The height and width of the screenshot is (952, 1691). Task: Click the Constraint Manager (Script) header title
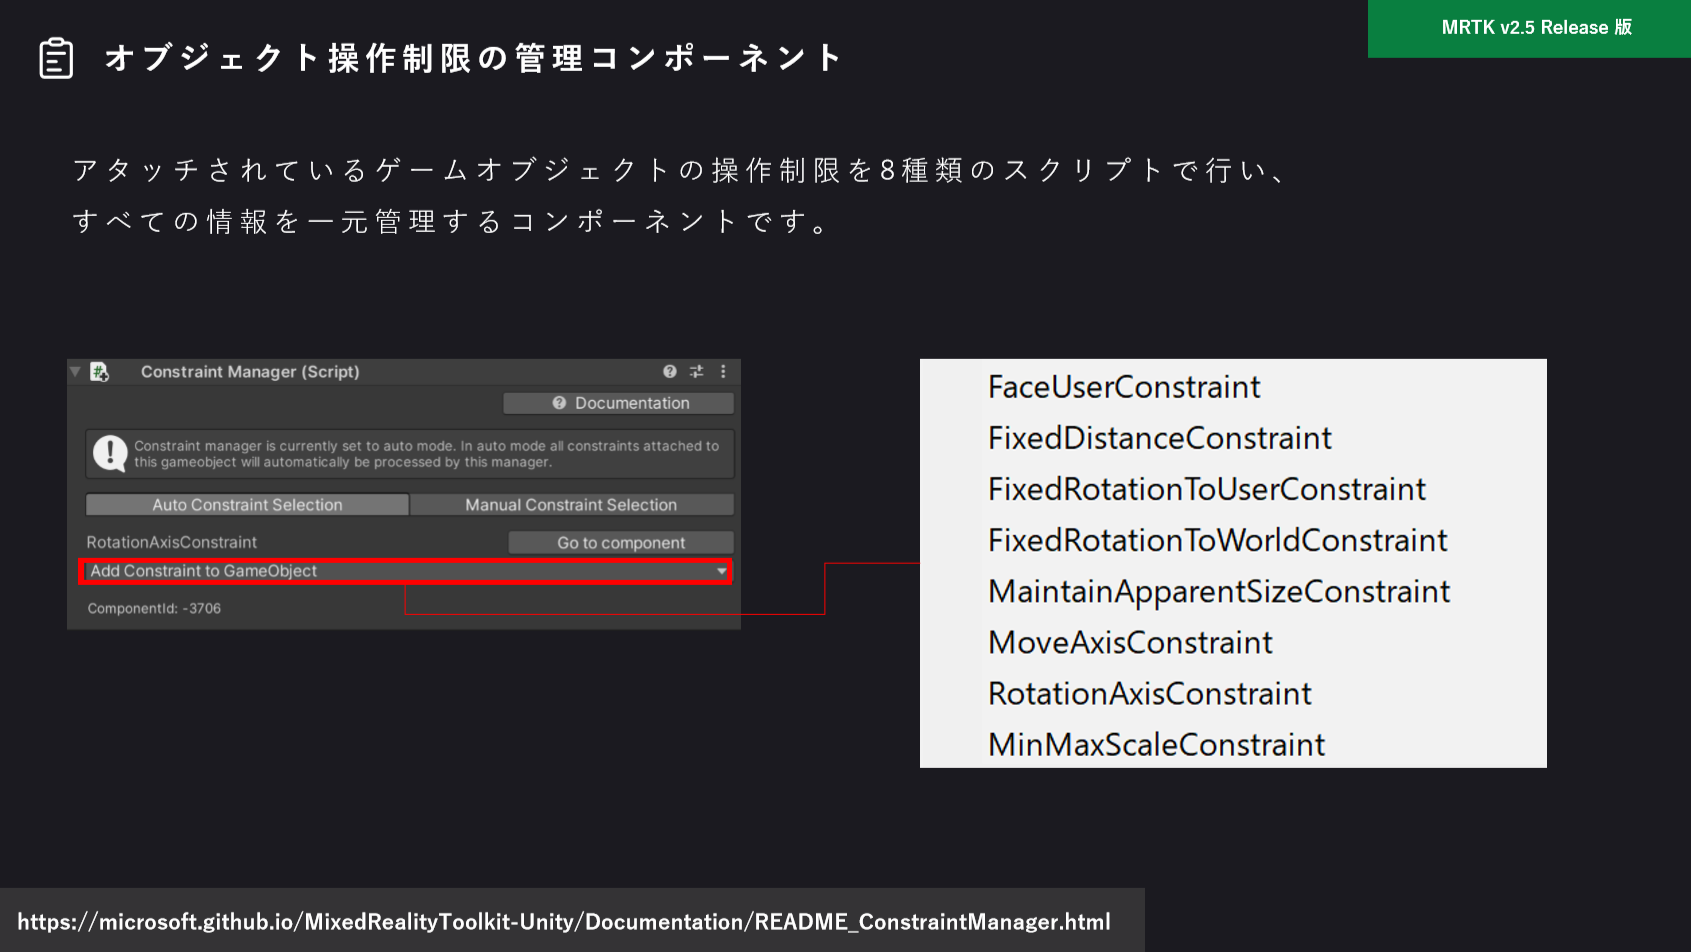click(x=250, y=371)
